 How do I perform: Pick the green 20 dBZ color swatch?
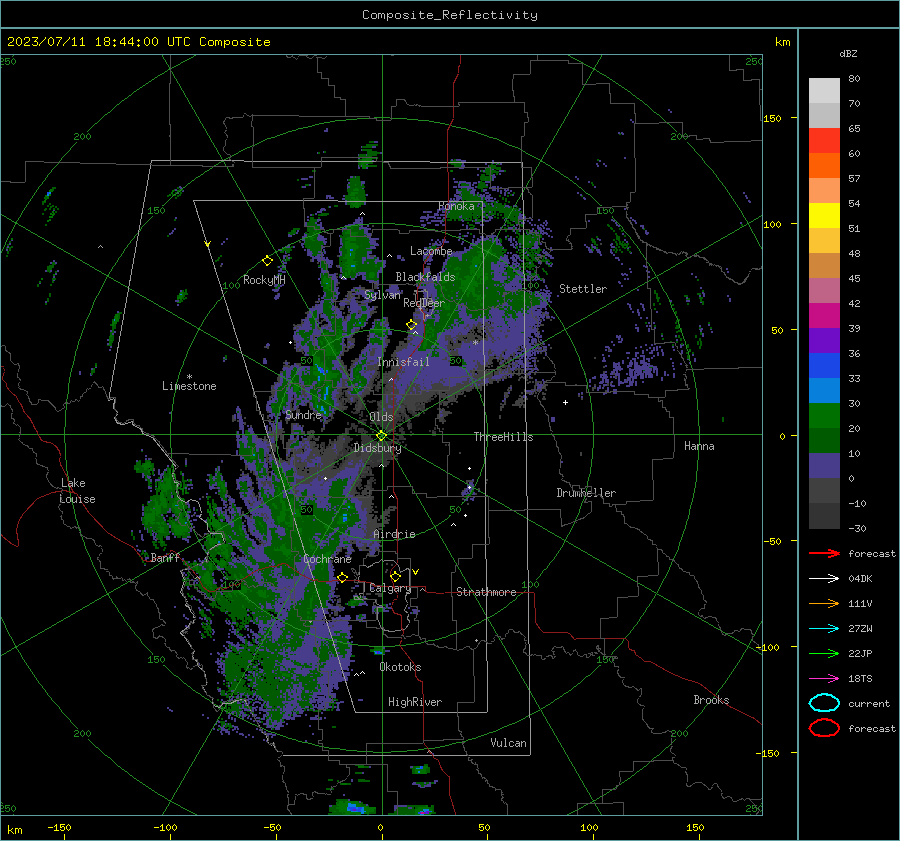click(824, 416)
